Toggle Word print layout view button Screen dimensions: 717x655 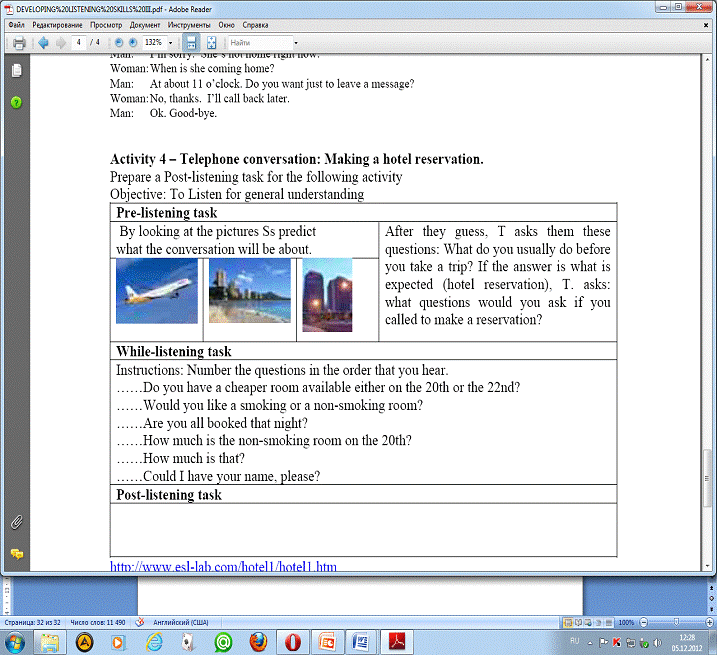point(569,621)
